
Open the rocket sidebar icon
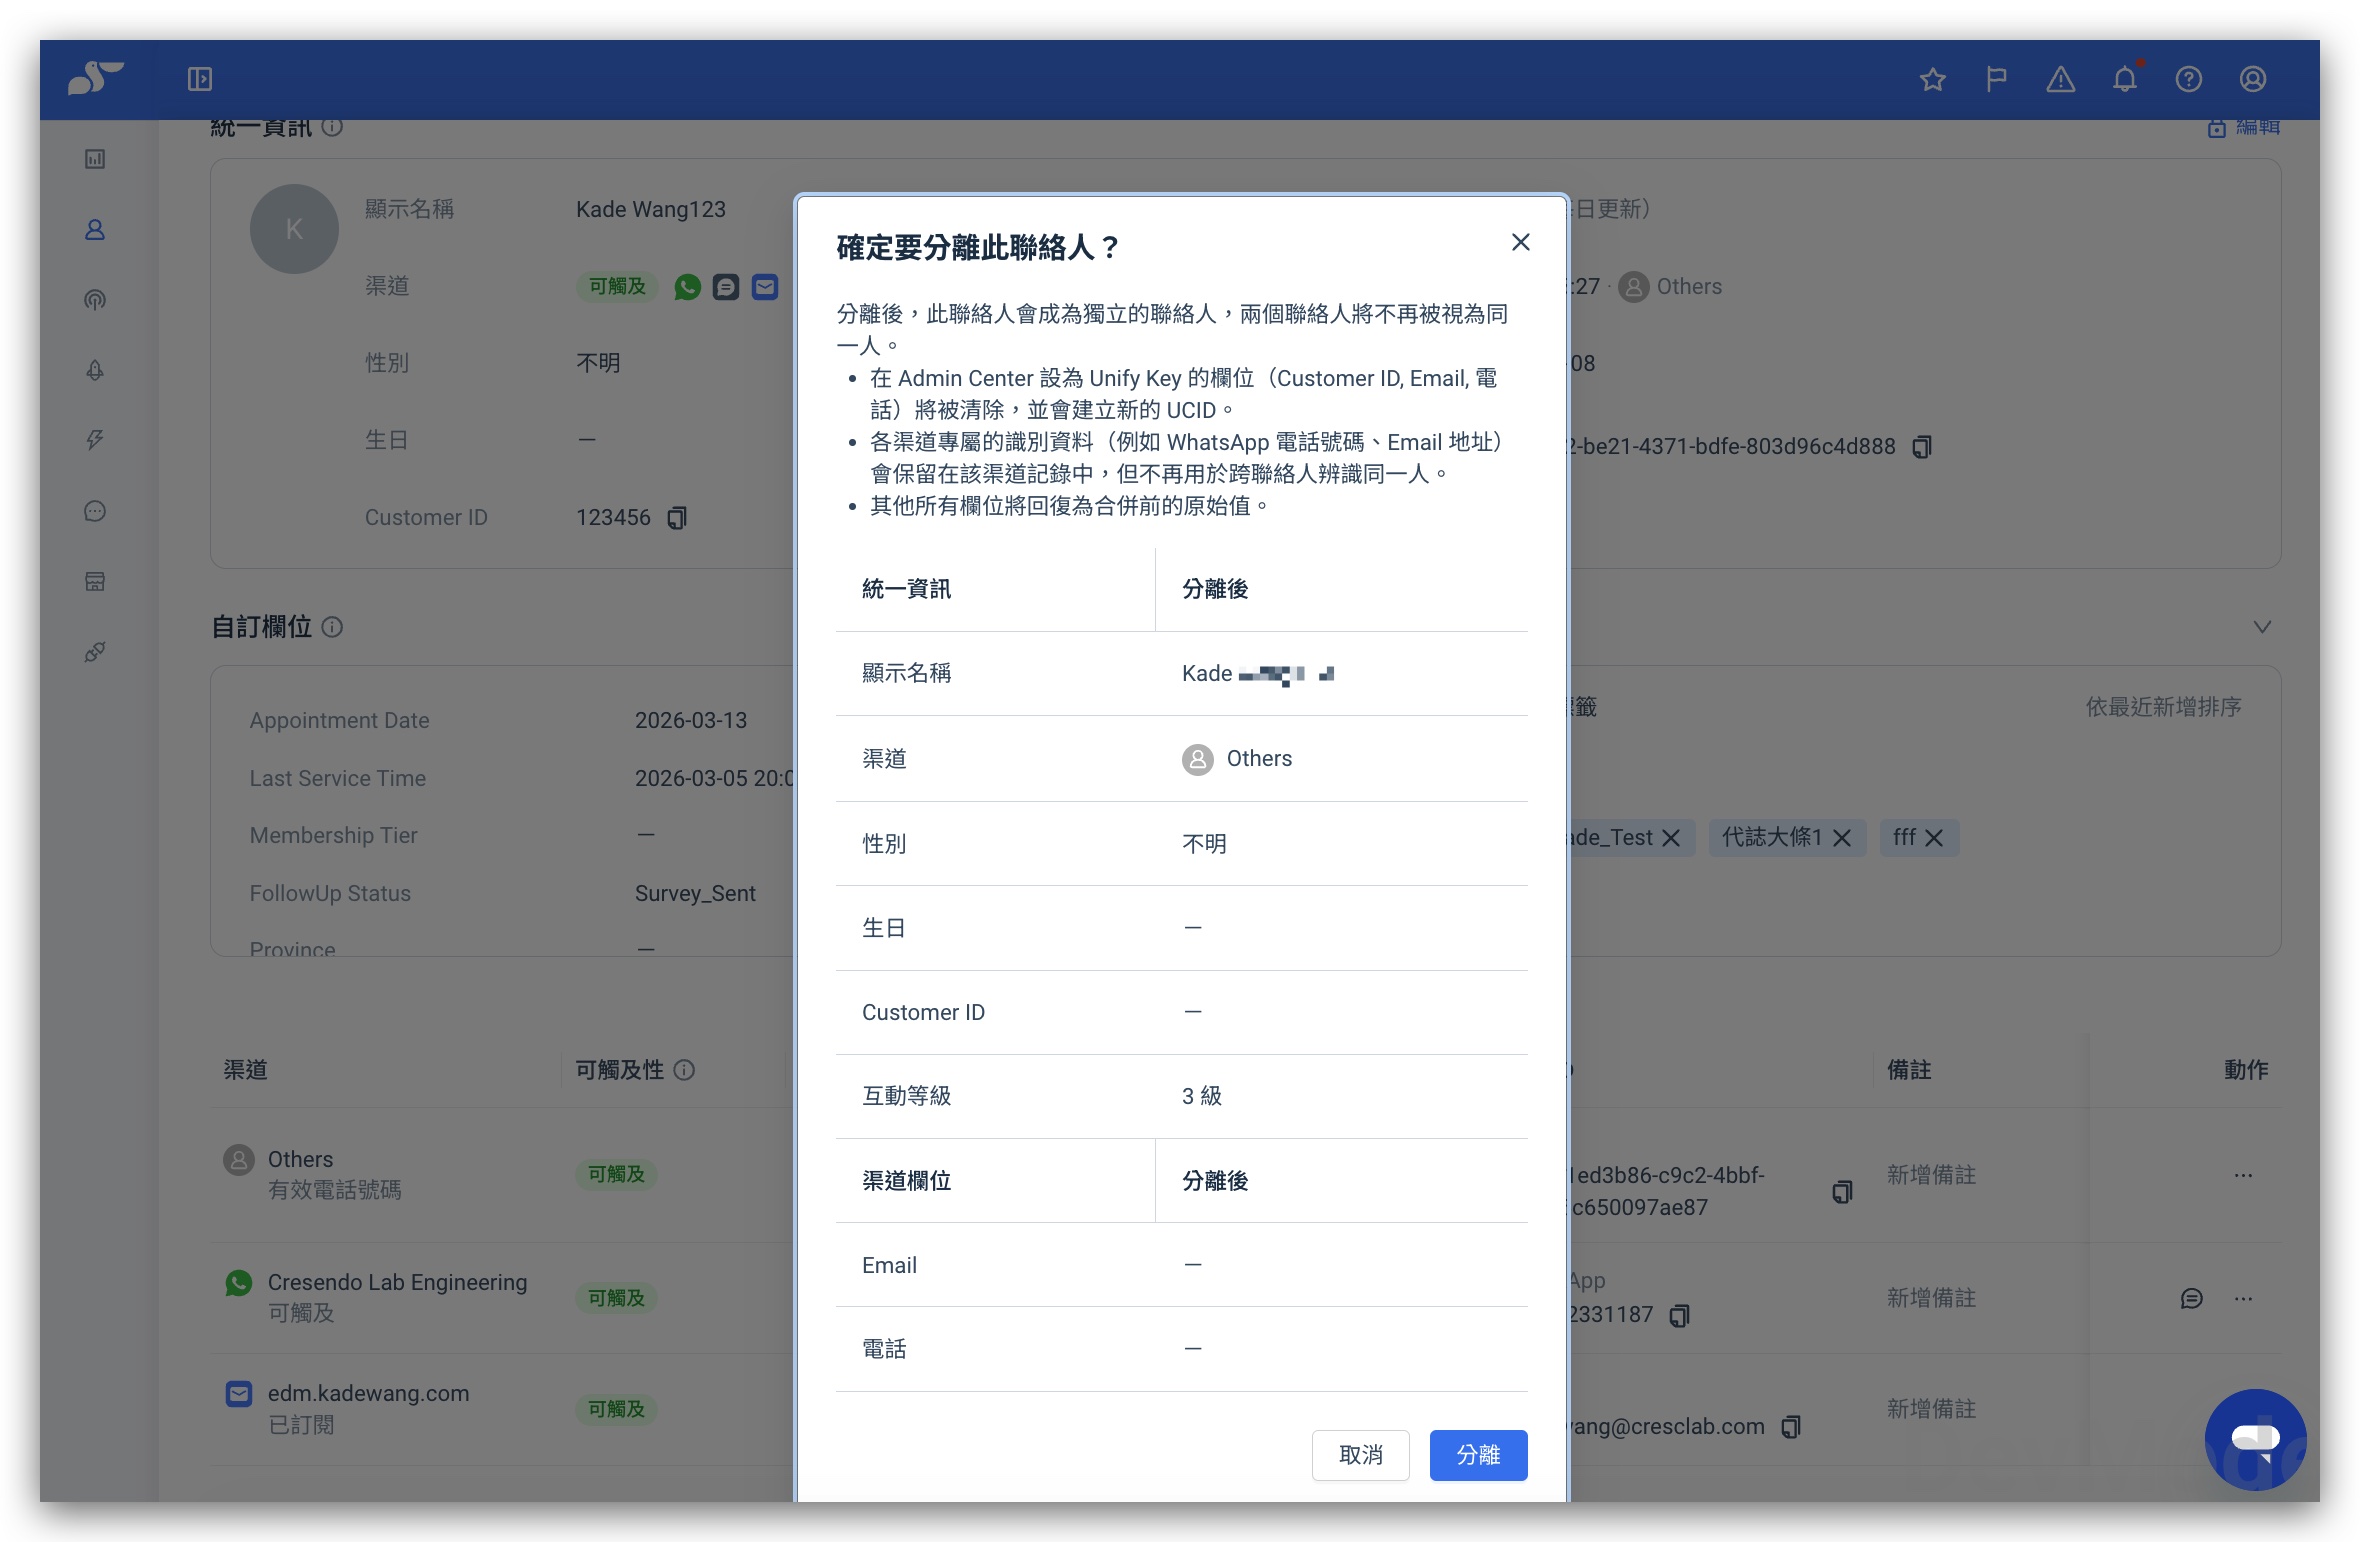point(95,370)
